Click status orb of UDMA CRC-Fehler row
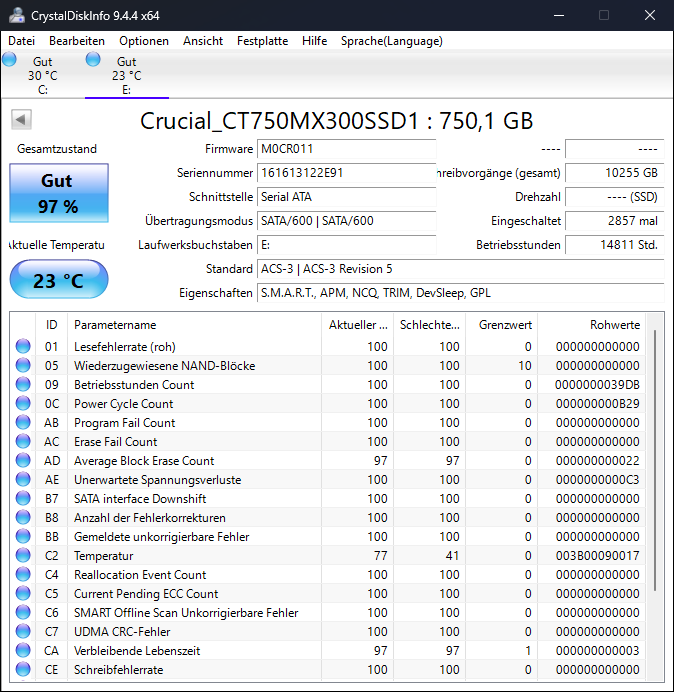This screenshot has width=674, height=692. [23, 631]
